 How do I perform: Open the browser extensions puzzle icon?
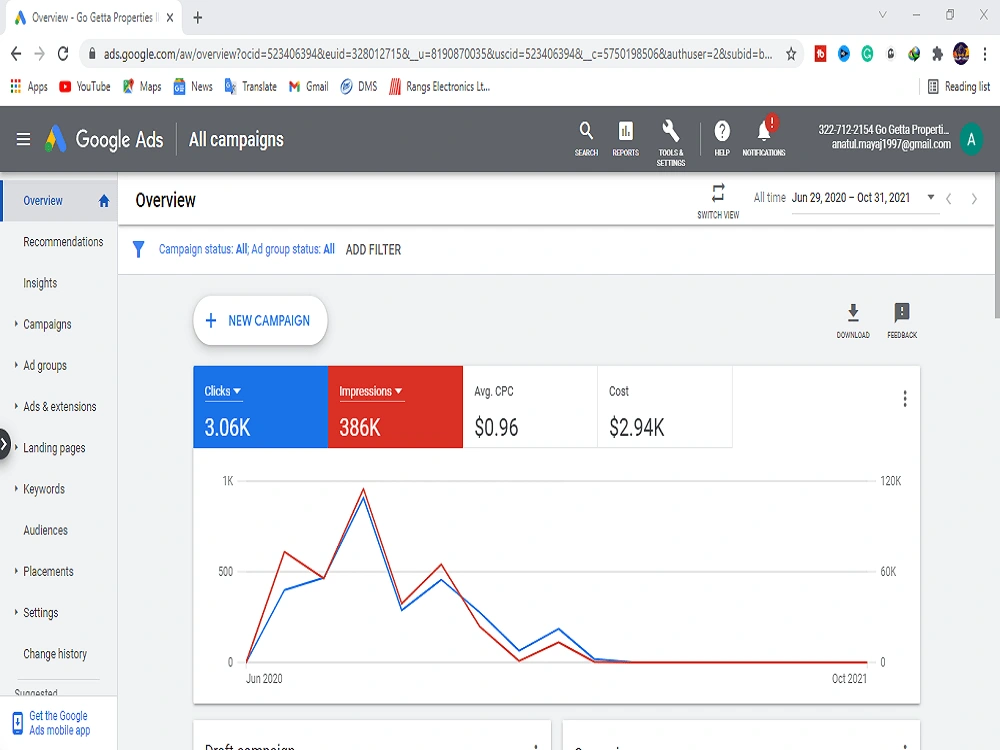[937, 54]
